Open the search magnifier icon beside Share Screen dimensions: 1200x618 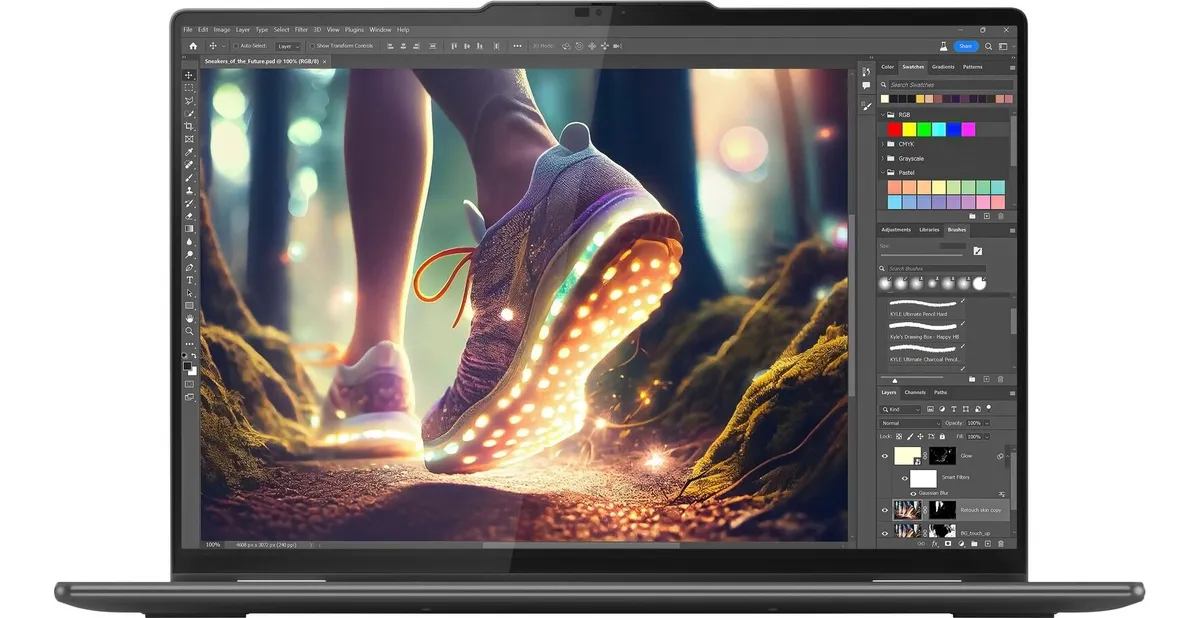point(989,46)
